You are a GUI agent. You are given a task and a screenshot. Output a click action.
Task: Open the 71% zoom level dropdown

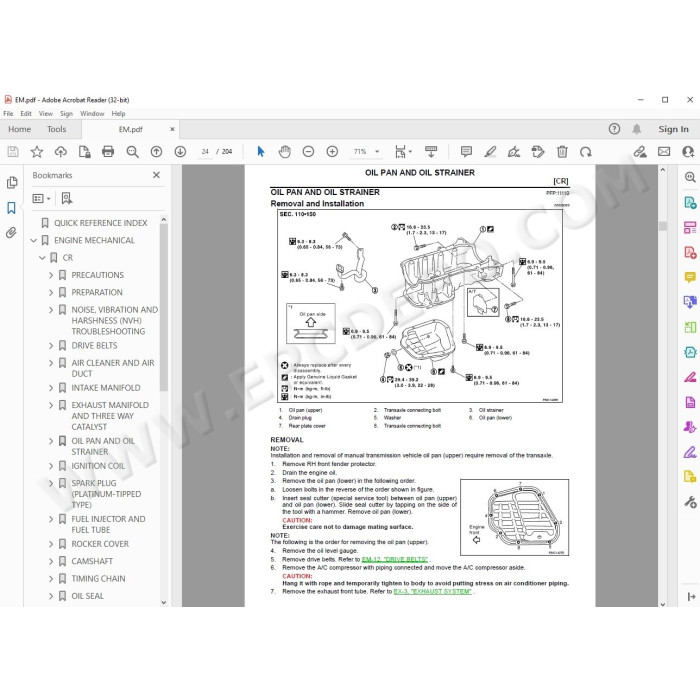tap(366, 152)
